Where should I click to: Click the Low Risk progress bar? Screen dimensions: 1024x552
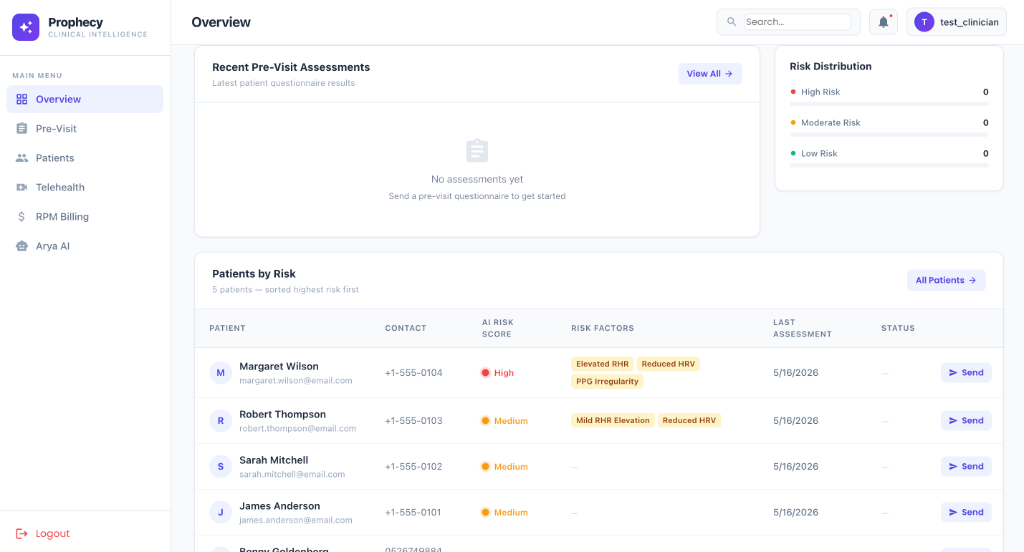889,165
